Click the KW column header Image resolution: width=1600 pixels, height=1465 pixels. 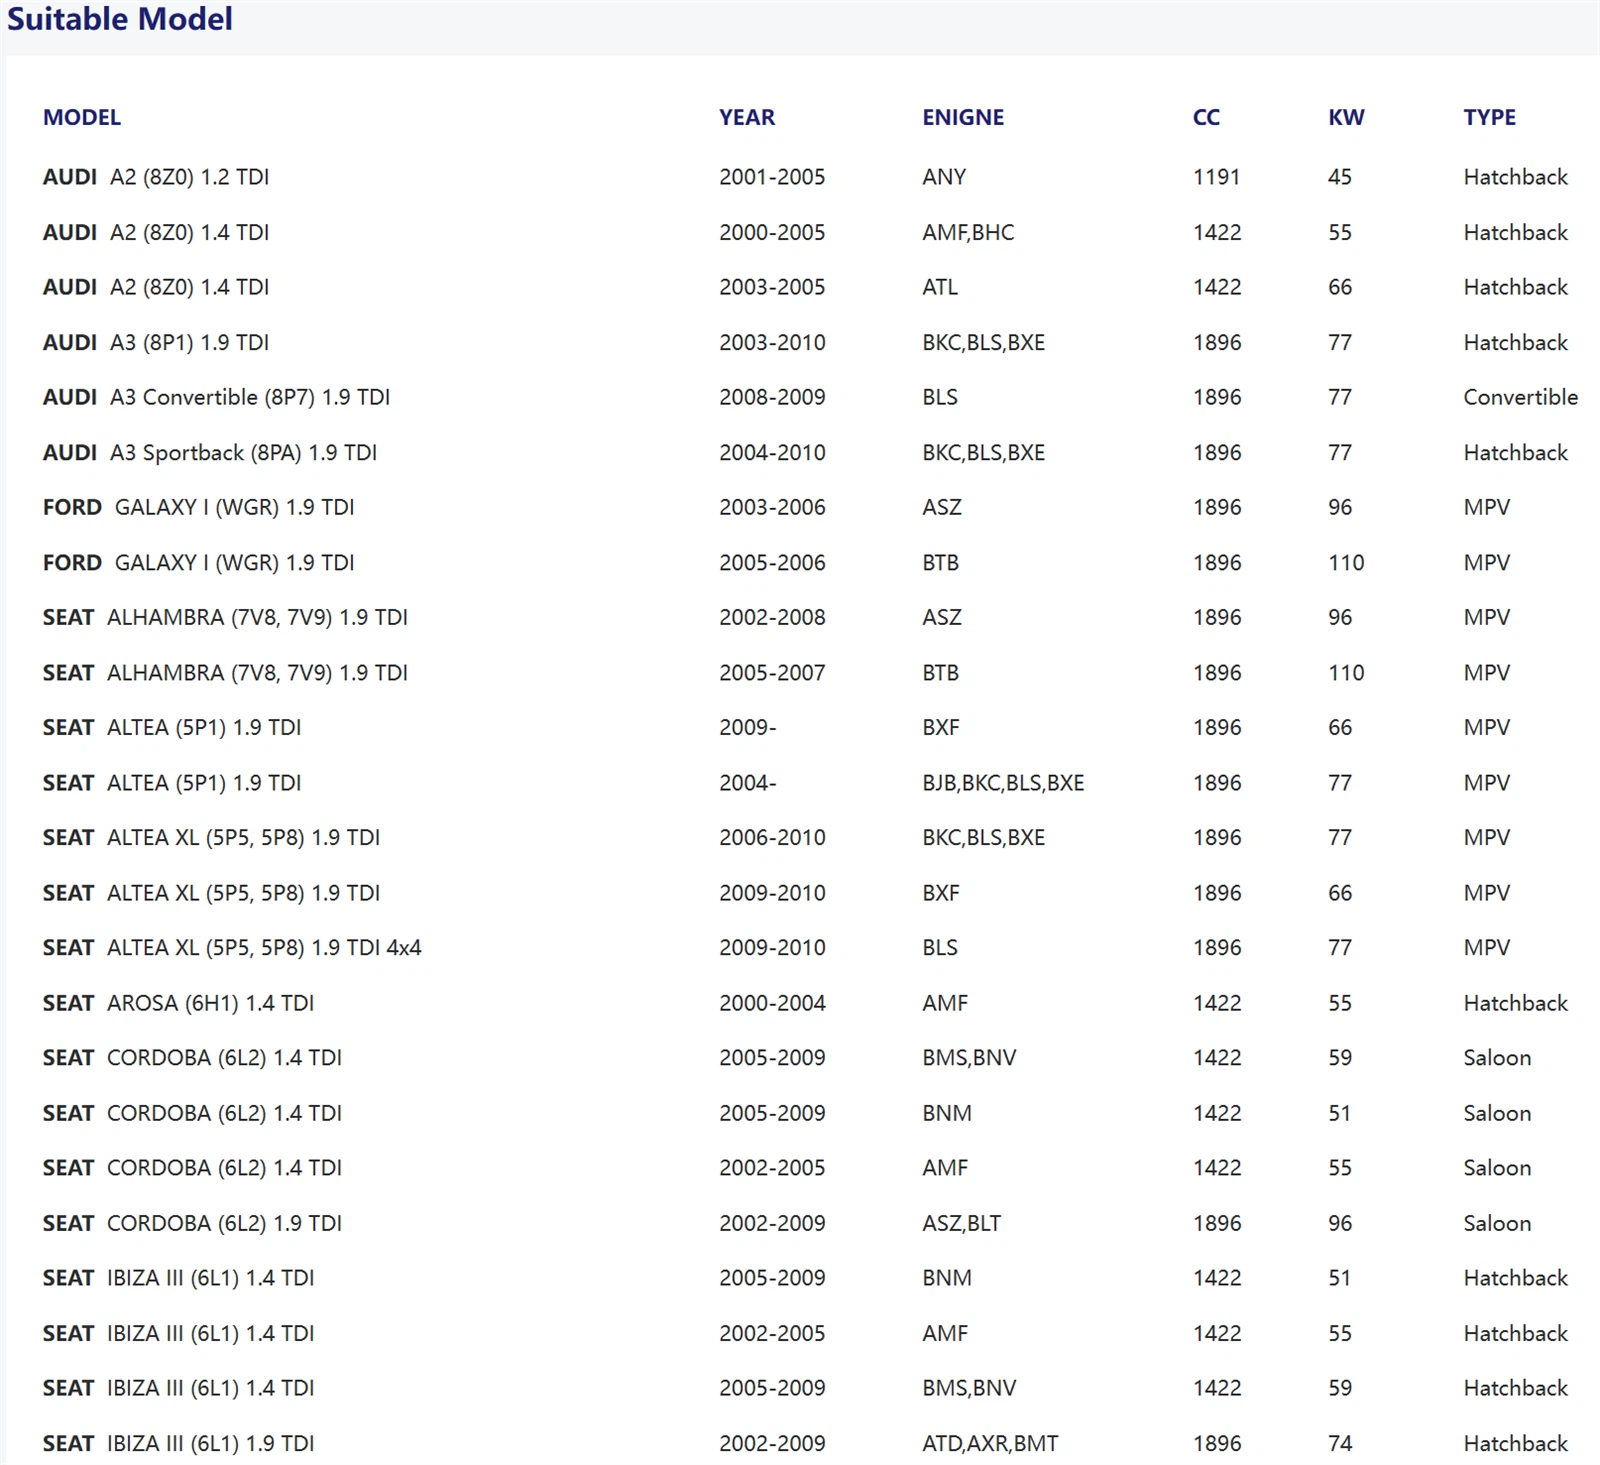point(1346,117)
